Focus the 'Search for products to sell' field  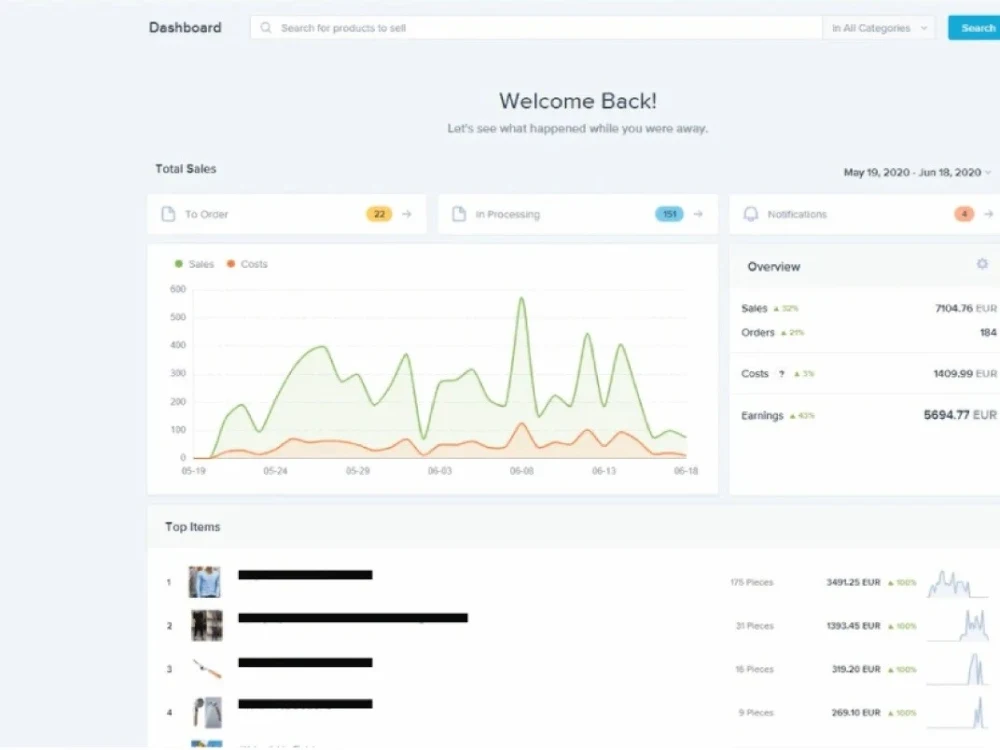pyautogui.click(x=536, y=28)
